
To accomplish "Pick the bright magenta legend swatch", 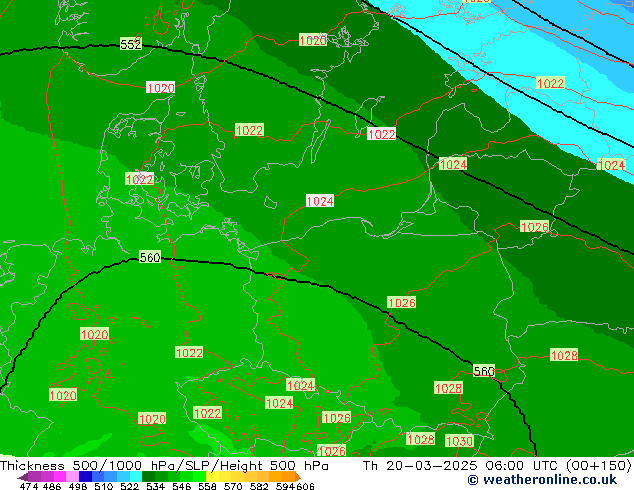I will tap(59, 477).
